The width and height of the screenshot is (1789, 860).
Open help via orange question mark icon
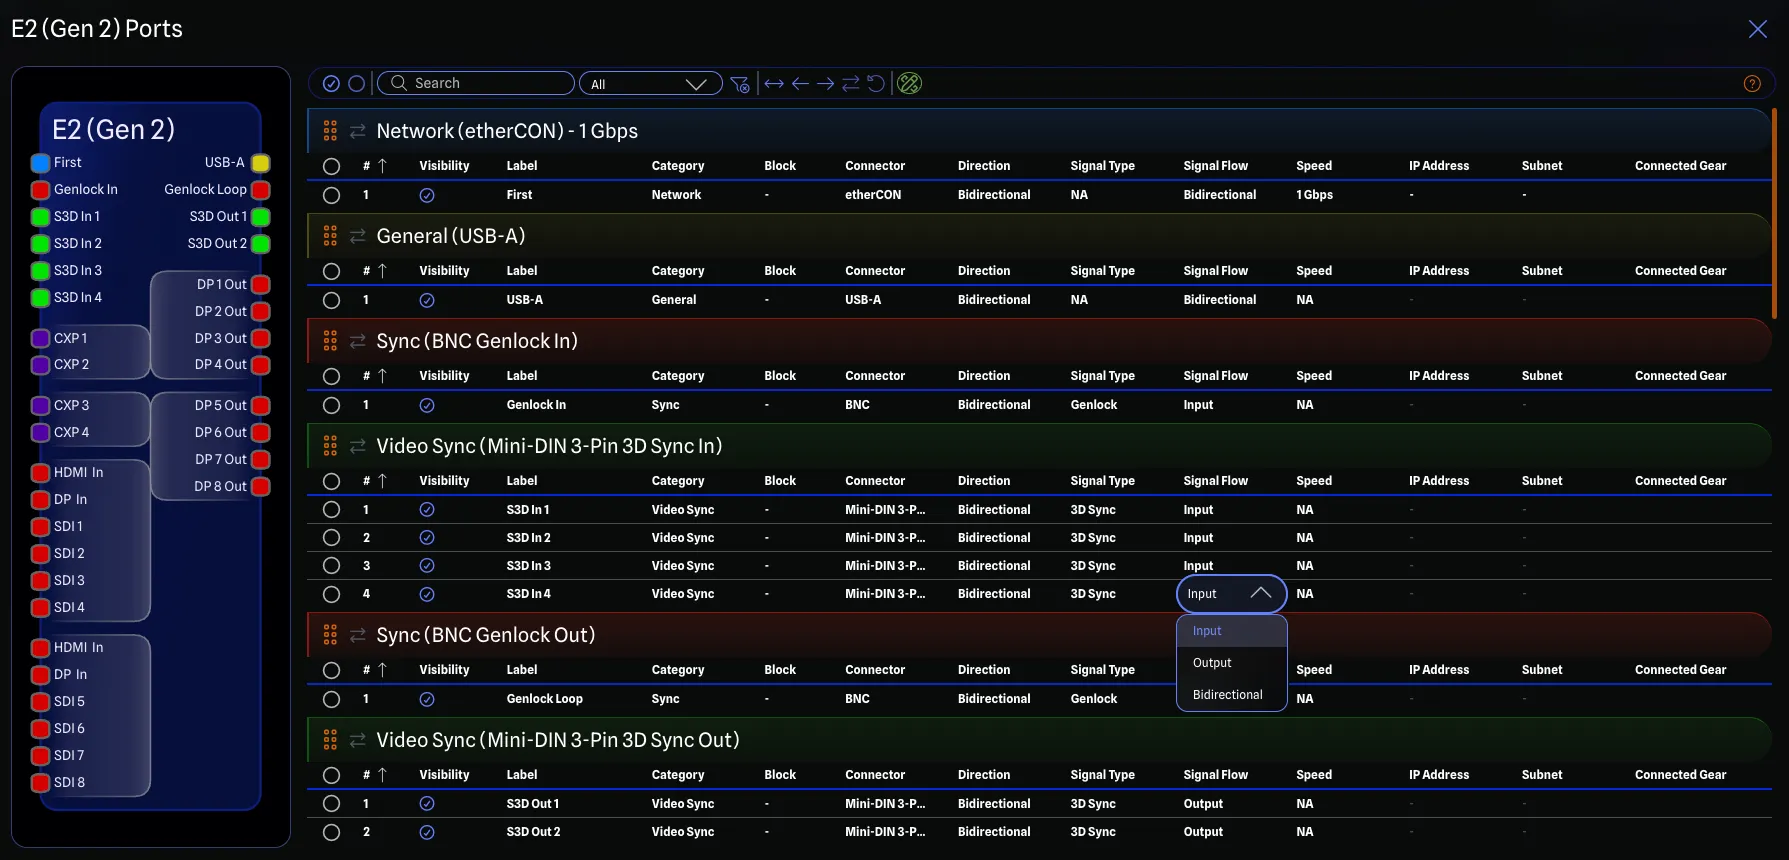pos(1752,83)
